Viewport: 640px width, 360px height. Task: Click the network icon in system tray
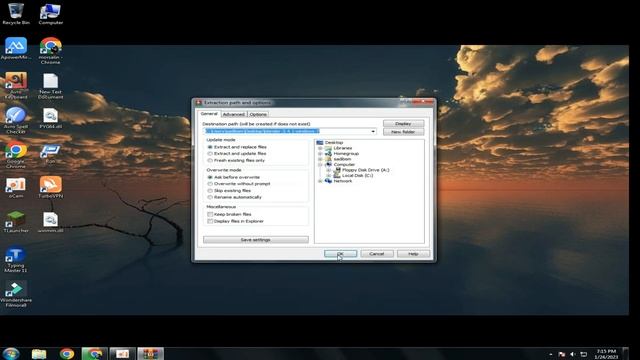point(584,354)
